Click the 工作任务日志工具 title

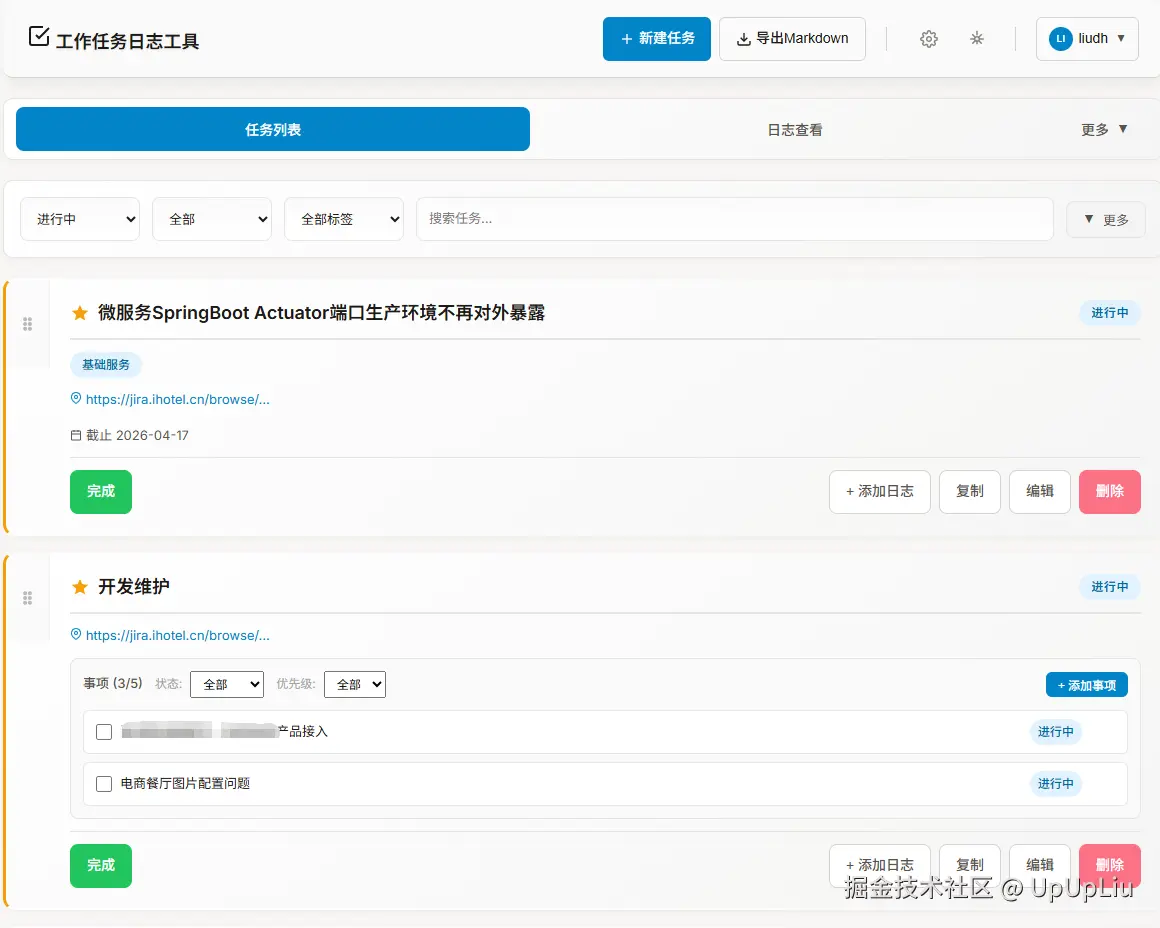pyautogui.click(x=127, y=41)
